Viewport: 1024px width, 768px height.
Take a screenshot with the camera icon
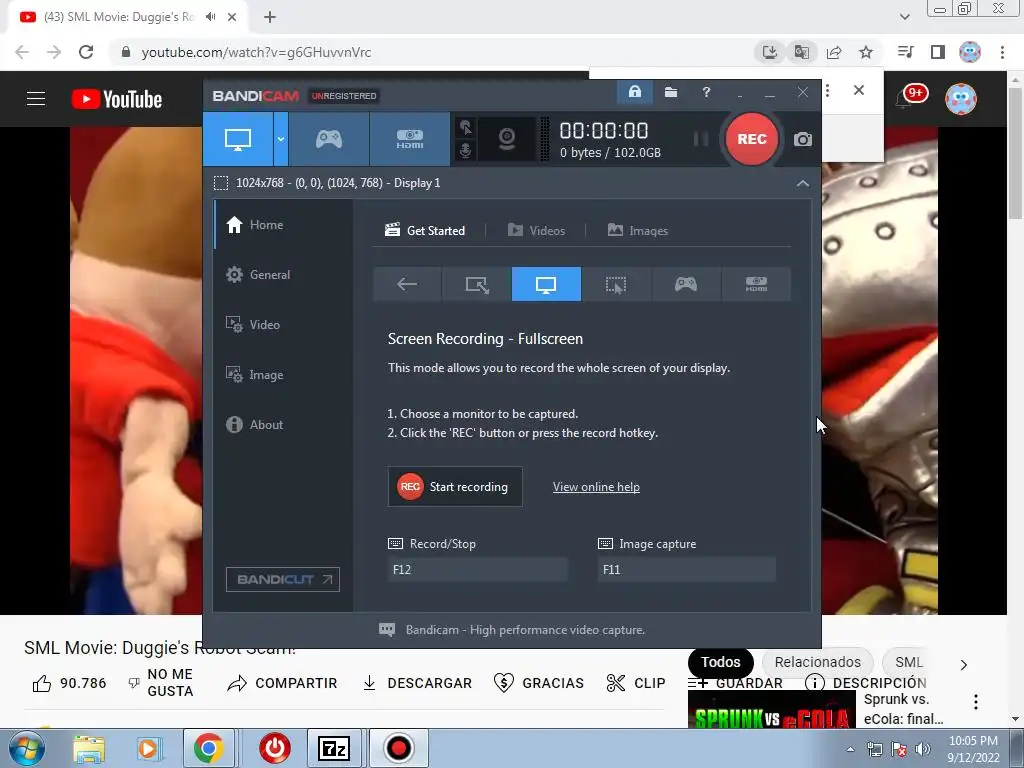coord(803,139)
